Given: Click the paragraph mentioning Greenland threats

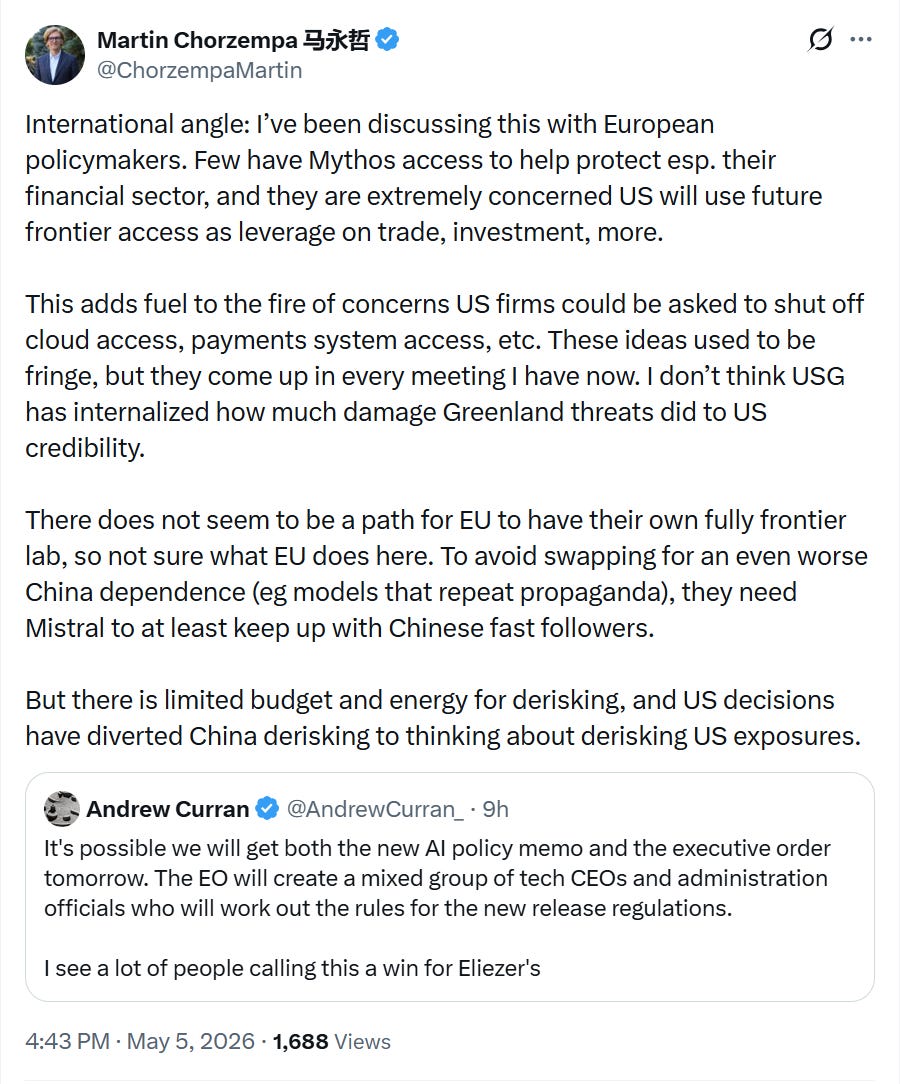Looking at the screenshot, I should 445,376.
